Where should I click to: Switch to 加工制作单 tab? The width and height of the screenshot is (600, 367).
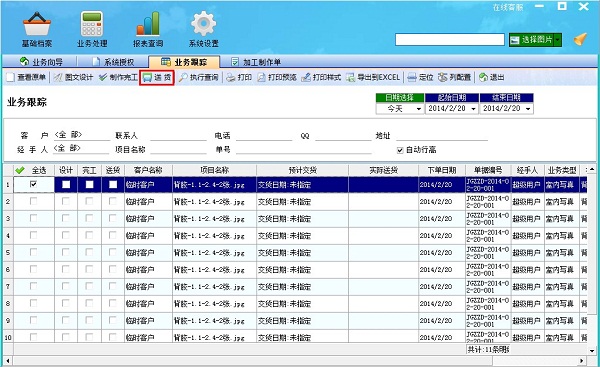(256, 62)
